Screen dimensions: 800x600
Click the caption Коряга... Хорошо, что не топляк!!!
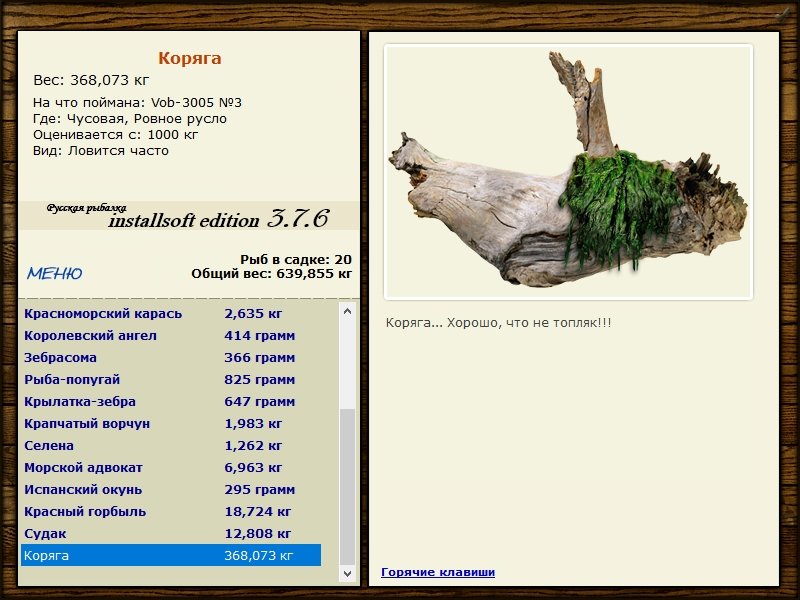498,322
